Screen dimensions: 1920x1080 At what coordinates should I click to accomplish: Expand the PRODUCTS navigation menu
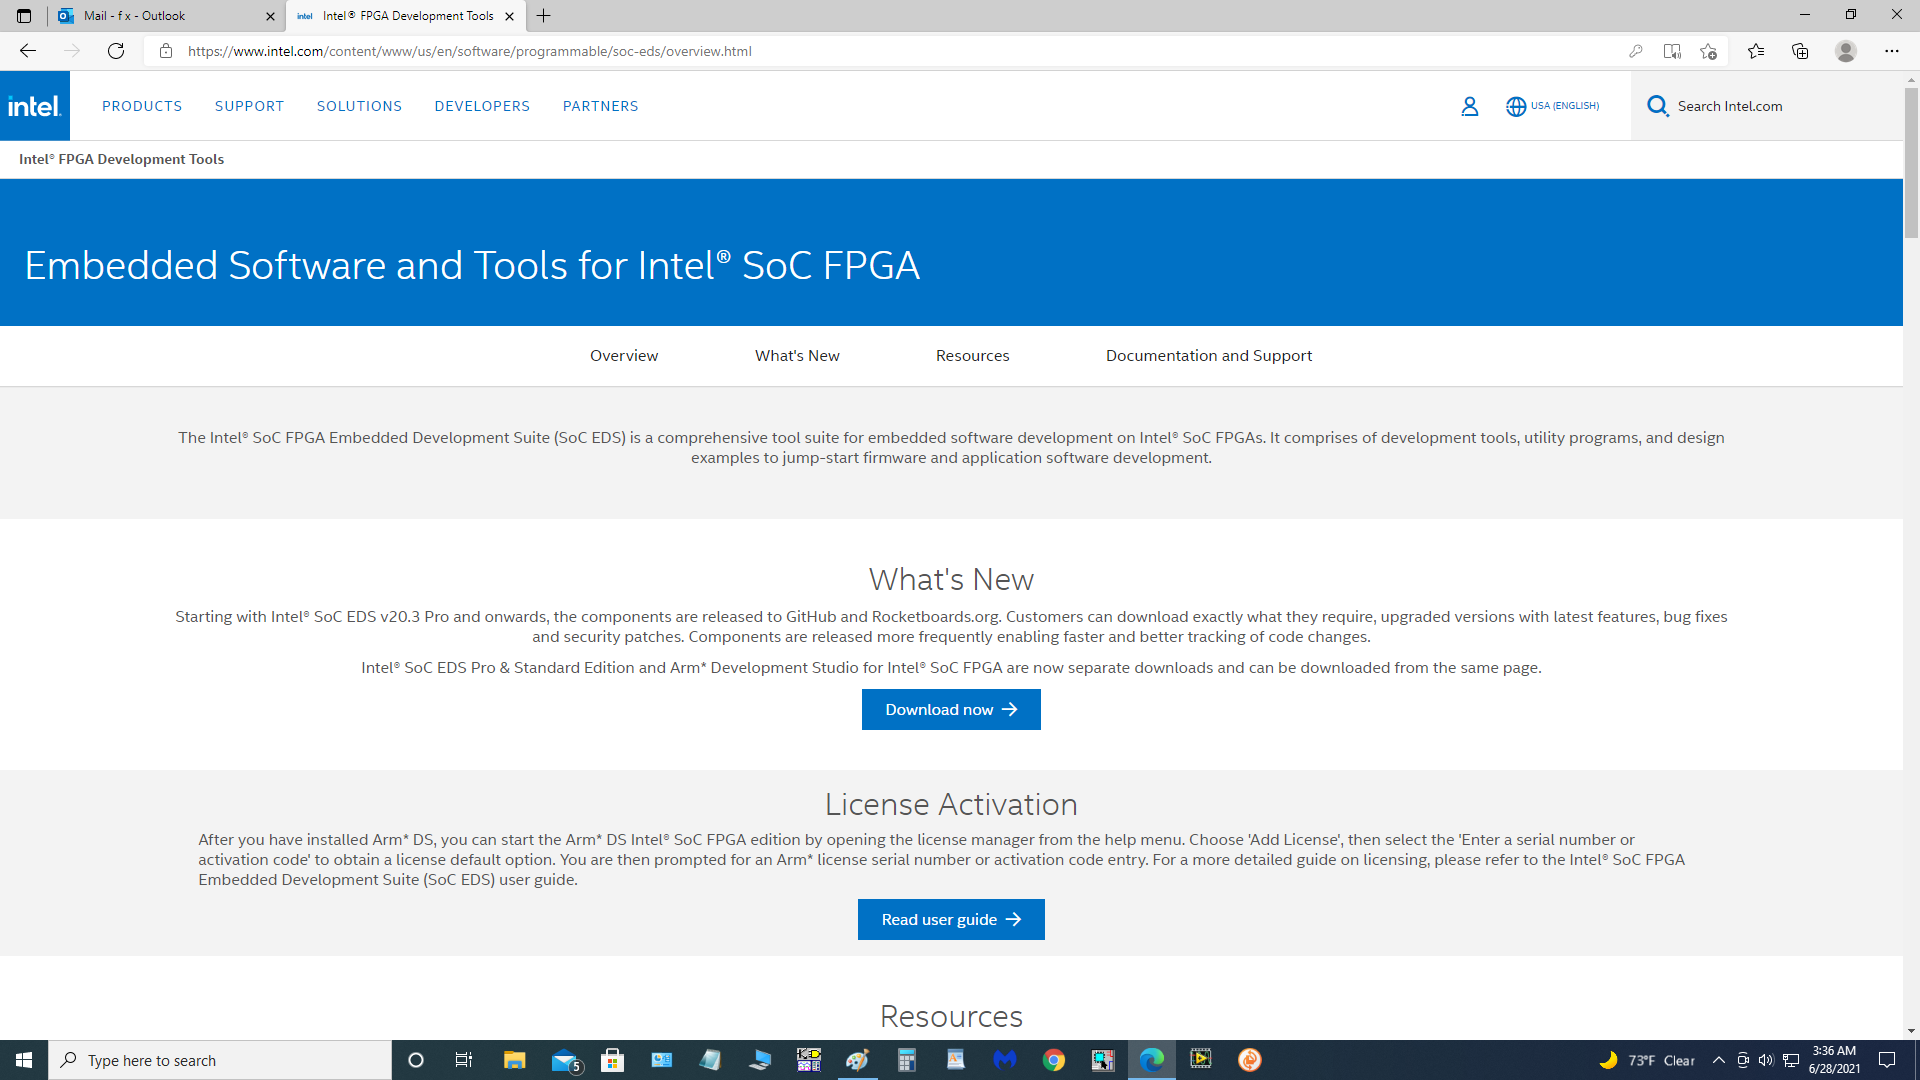click(x=142, y=106)
